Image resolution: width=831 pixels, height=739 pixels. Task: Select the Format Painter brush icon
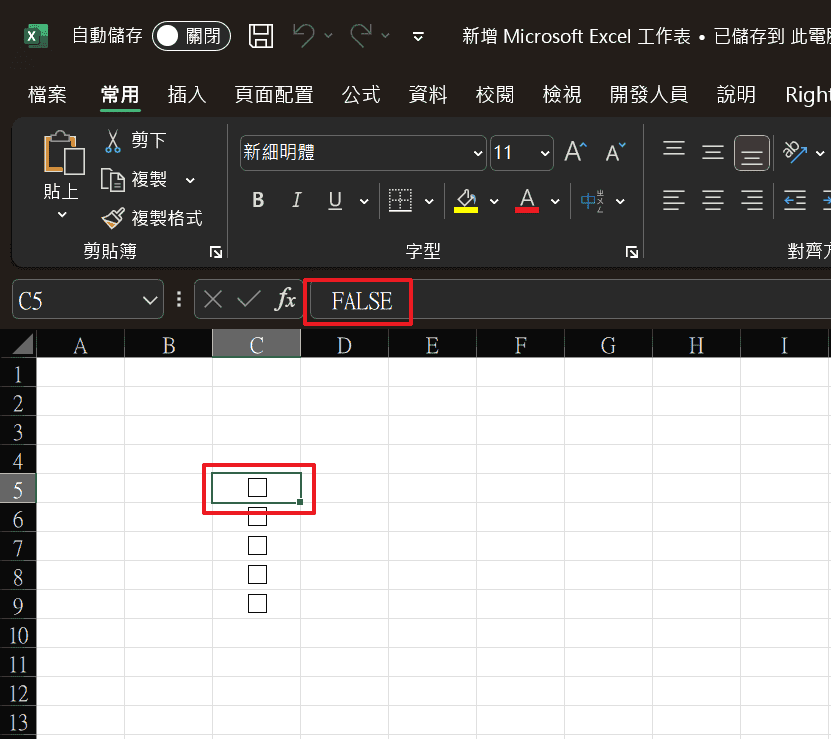[113, 218]
